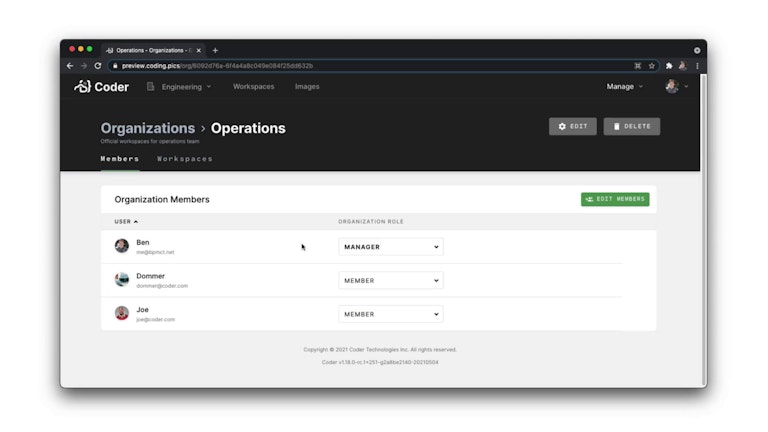Go forward in browser history

point(84,66)
